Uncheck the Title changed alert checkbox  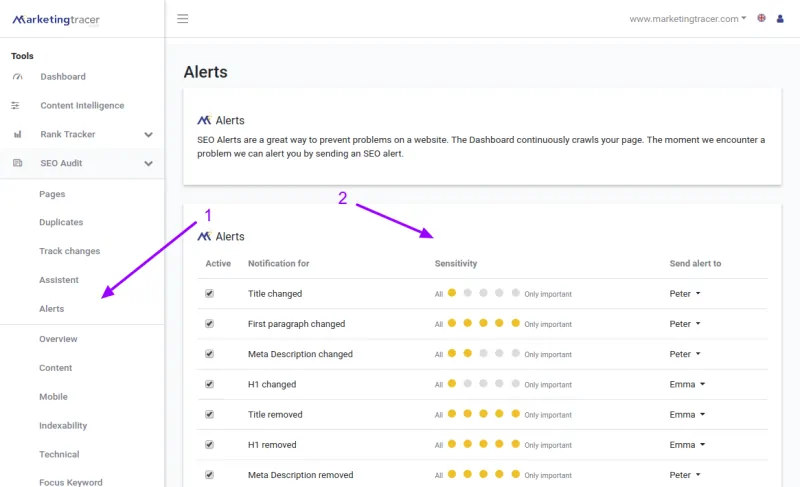(209, 293)
